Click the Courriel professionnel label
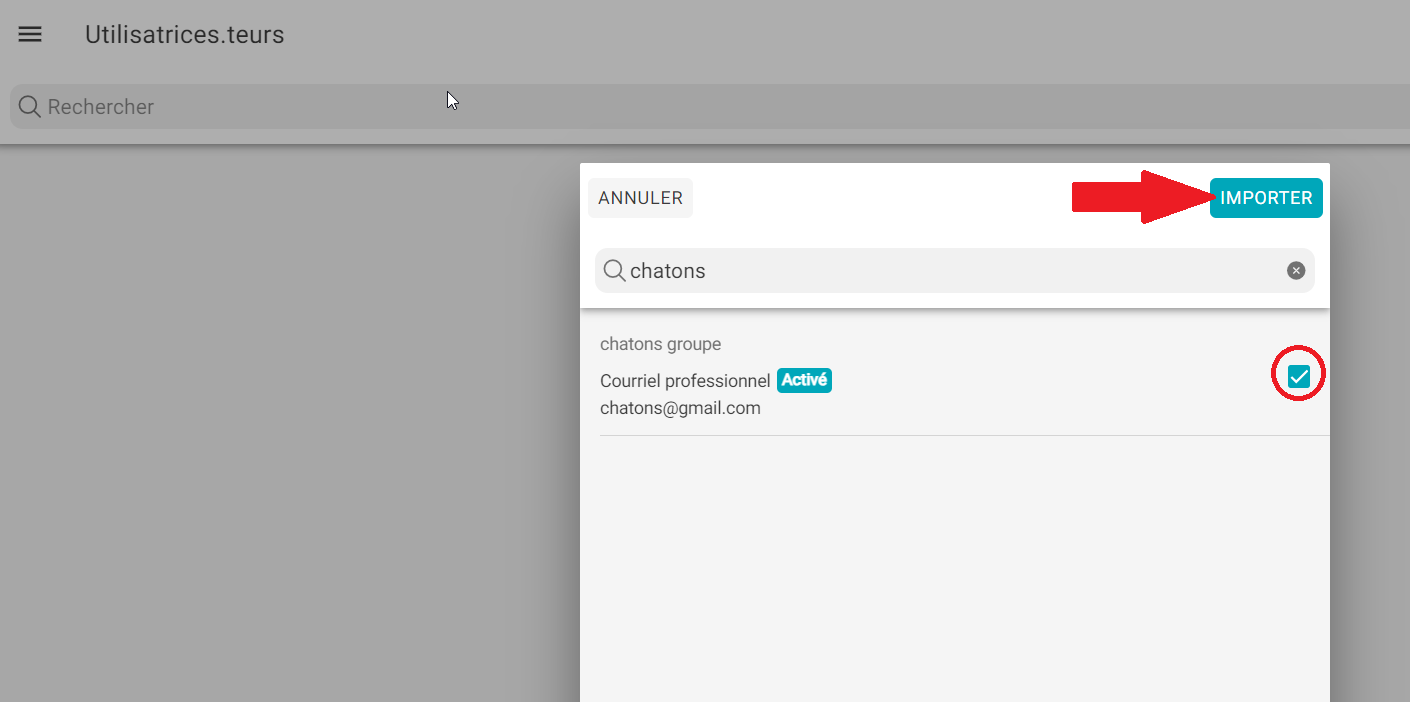The image size is (1410, 702). click(685, 381)
